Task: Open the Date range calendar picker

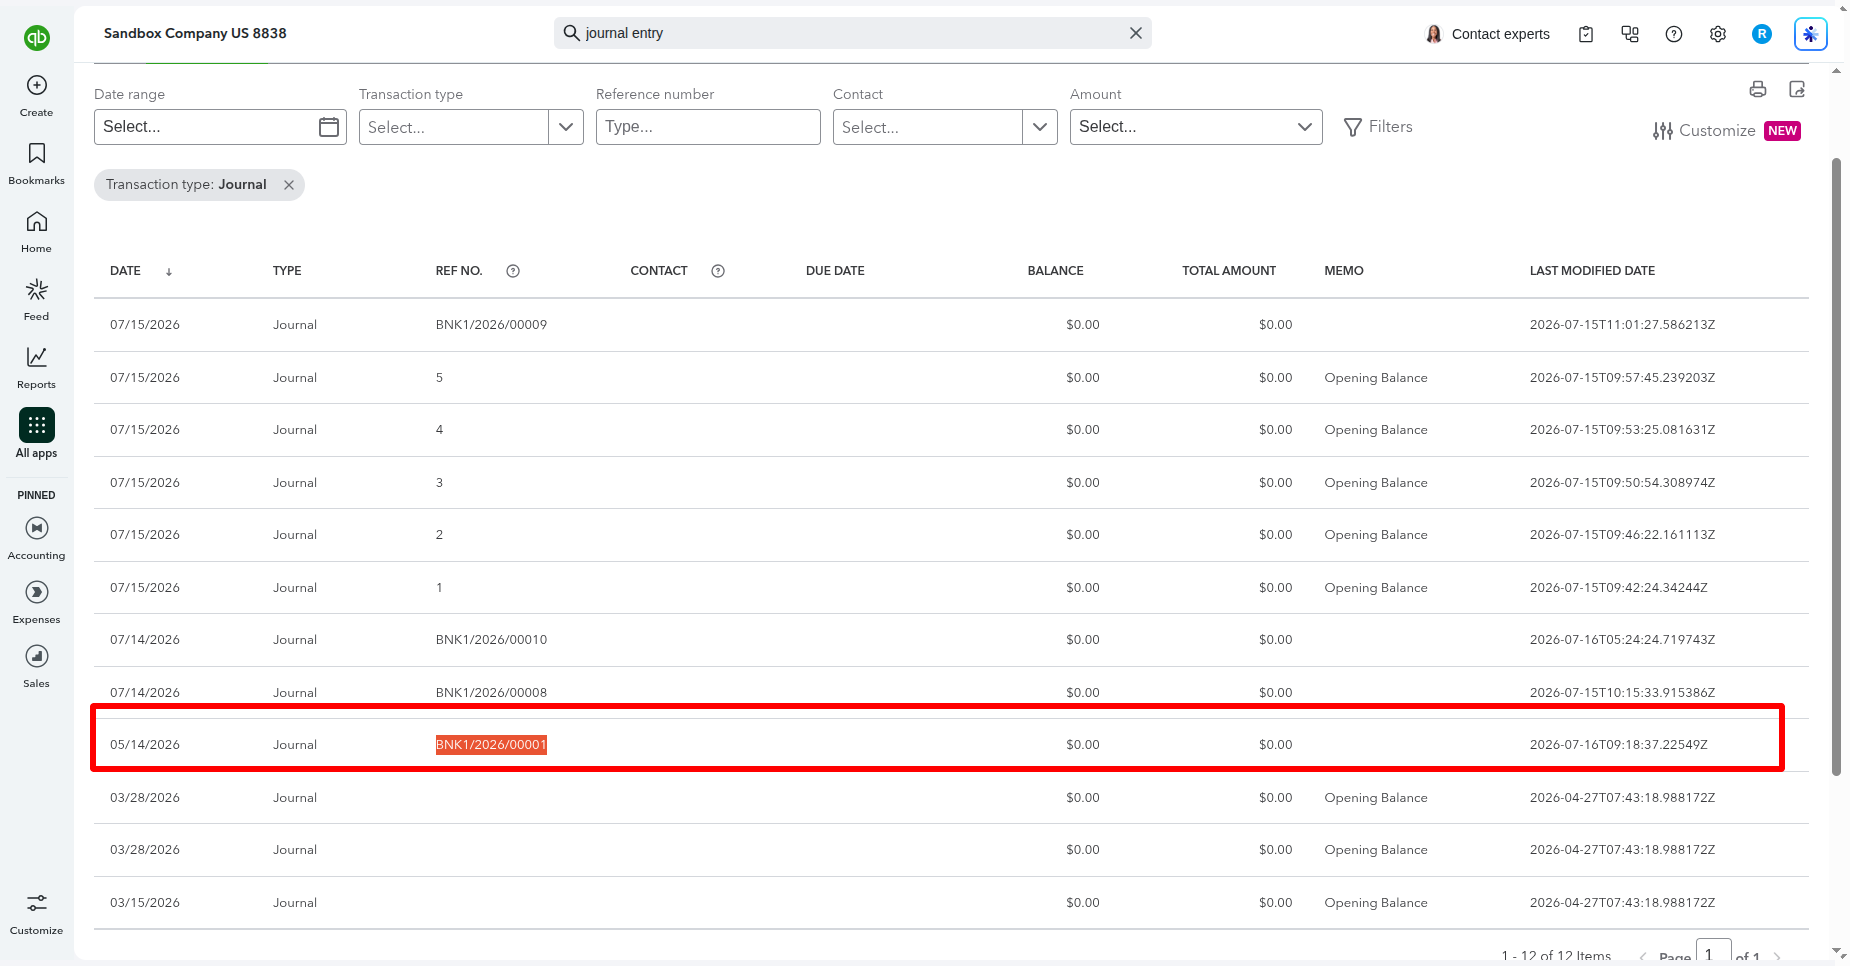Action: click(328, 127)
